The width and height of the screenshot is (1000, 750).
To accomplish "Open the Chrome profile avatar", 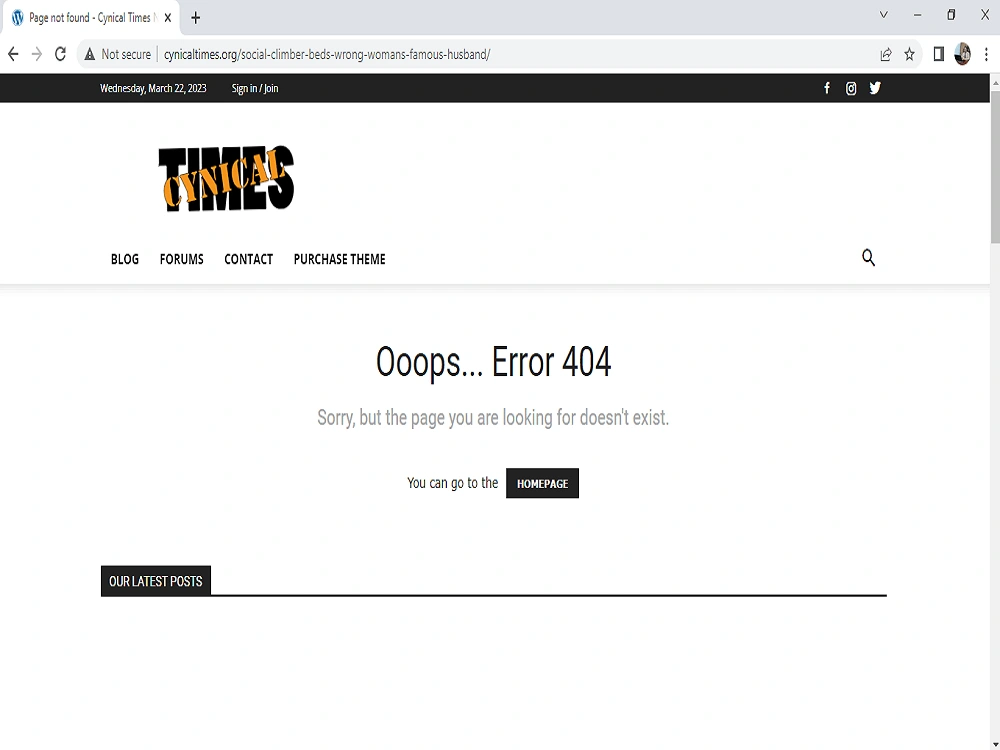I will click(x=962, y=54).
